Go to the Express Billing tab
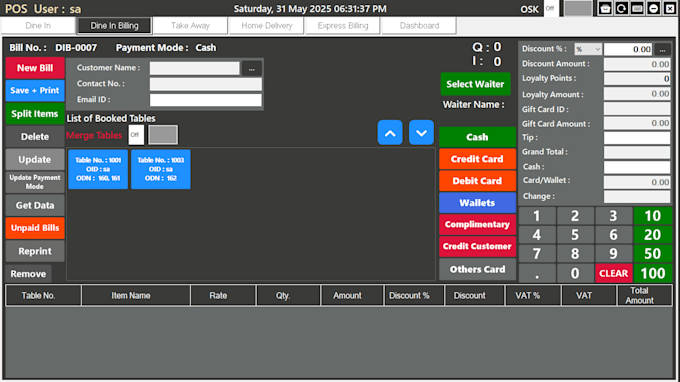This screenshot has width=680, height=382. coord(343,26)
